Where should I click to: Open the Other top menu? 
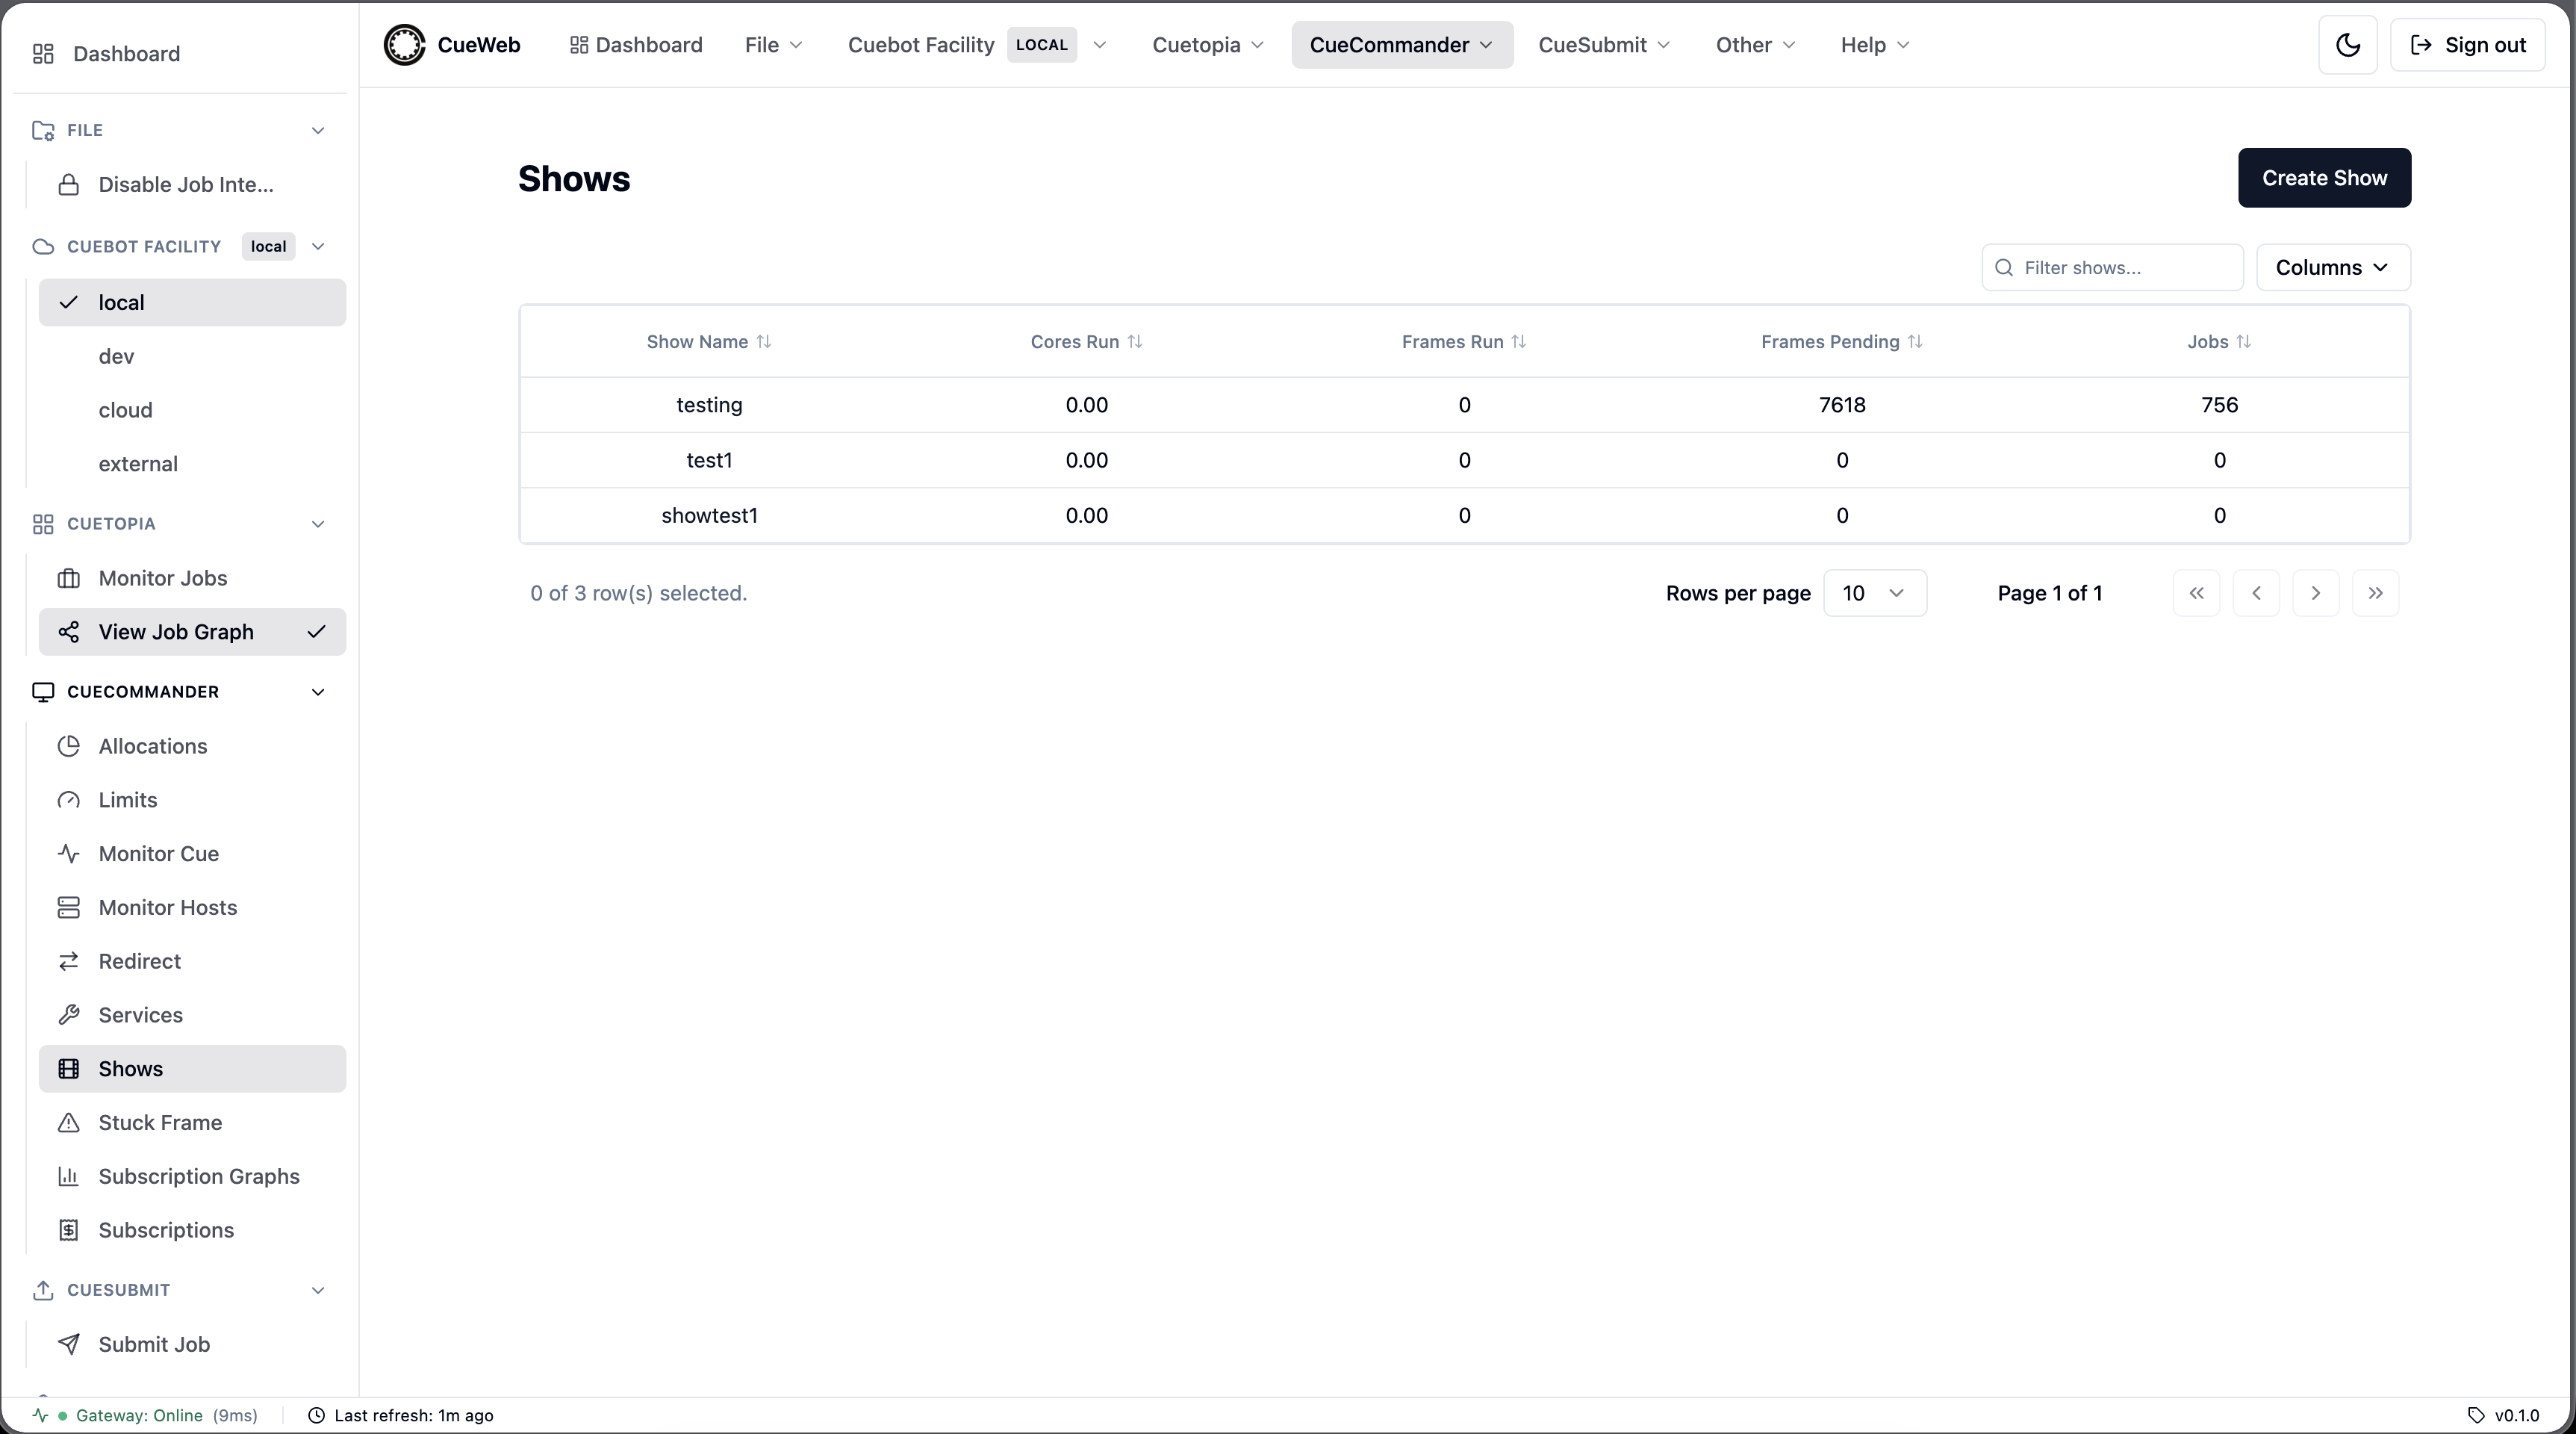(1755, 45)
